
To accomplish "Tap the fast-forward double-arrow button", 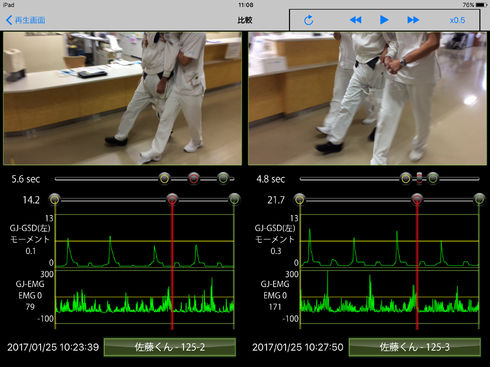I will [413, 20].
